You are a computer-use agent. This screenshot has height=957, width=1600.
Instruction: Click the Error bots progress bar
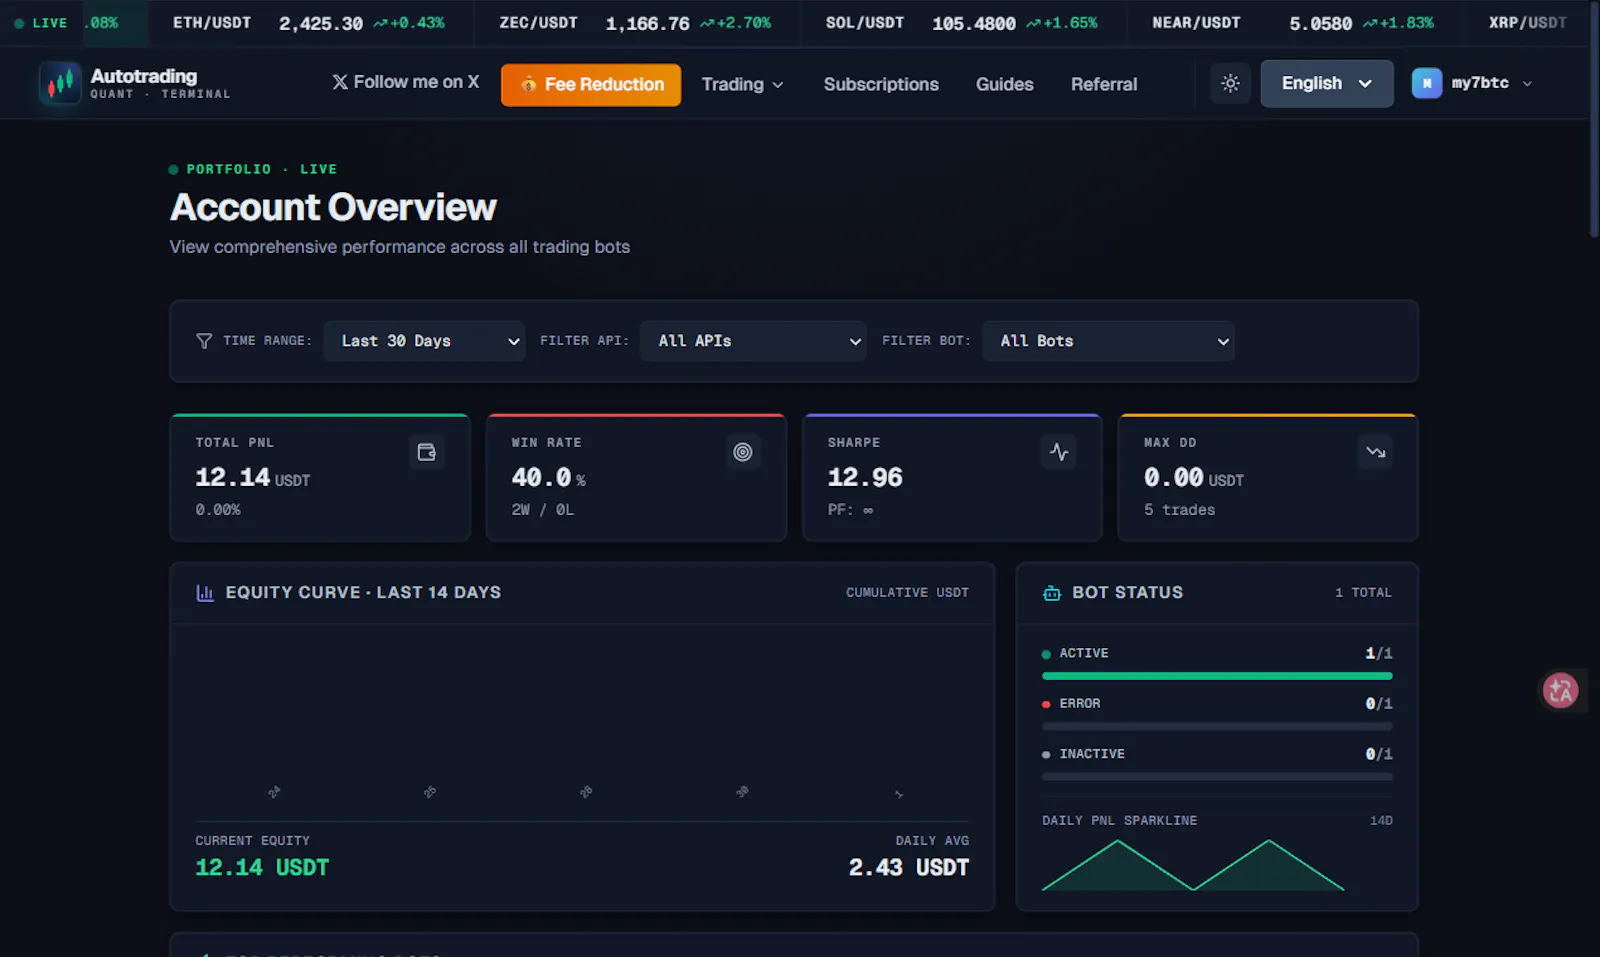click(x=1217, y=726)
